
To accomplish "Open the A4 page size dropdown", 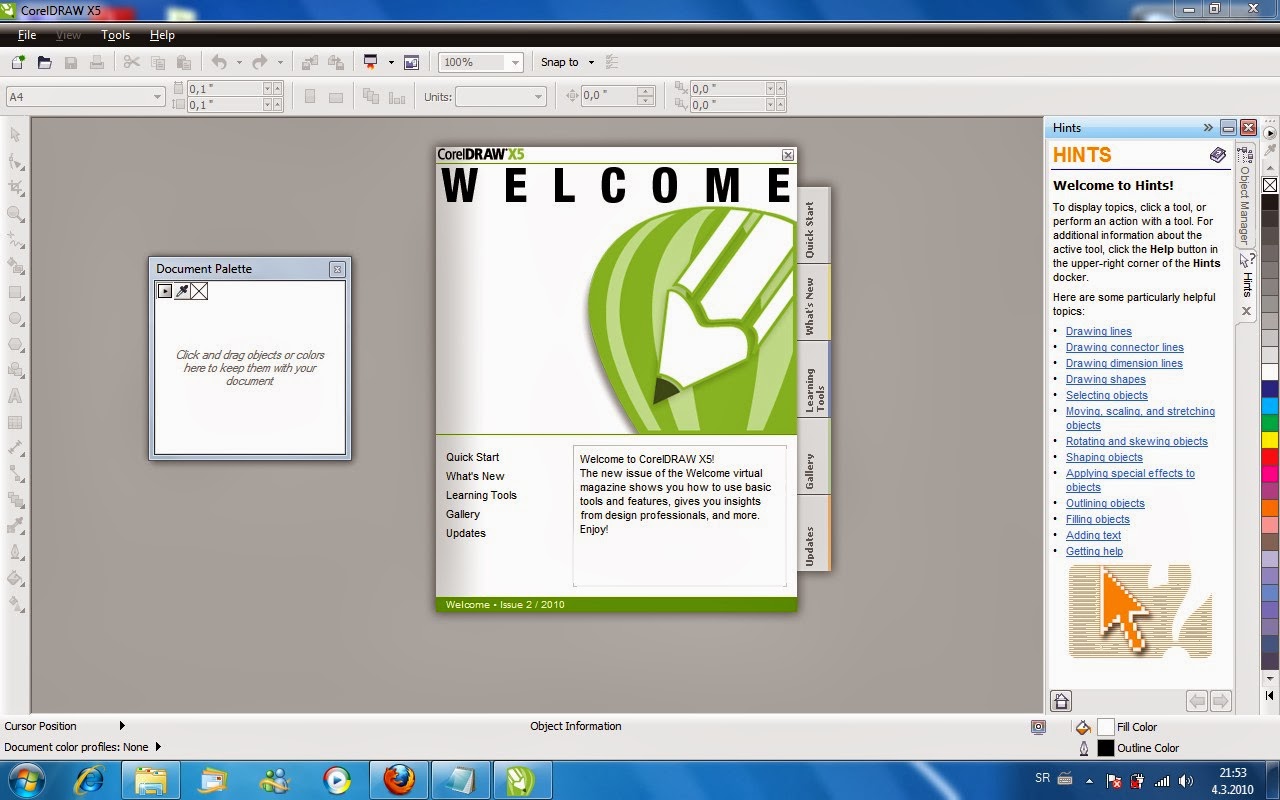I will tap(157, 96).
